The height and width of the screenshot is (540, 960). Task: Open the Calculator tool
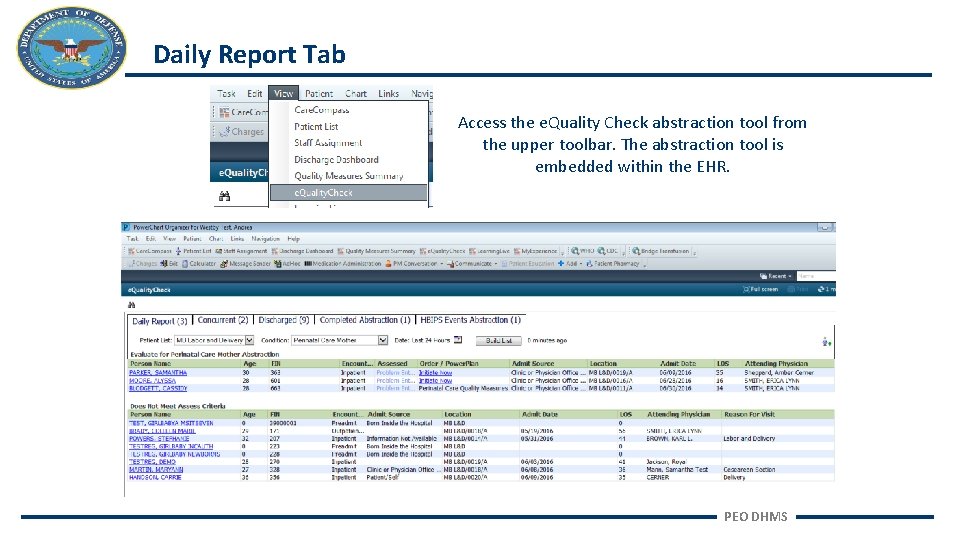[x=199, y=264]
